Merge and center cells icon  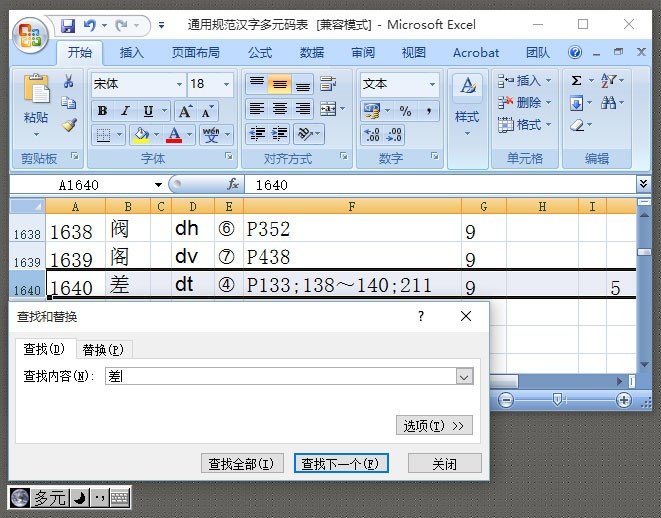[328, 109]
